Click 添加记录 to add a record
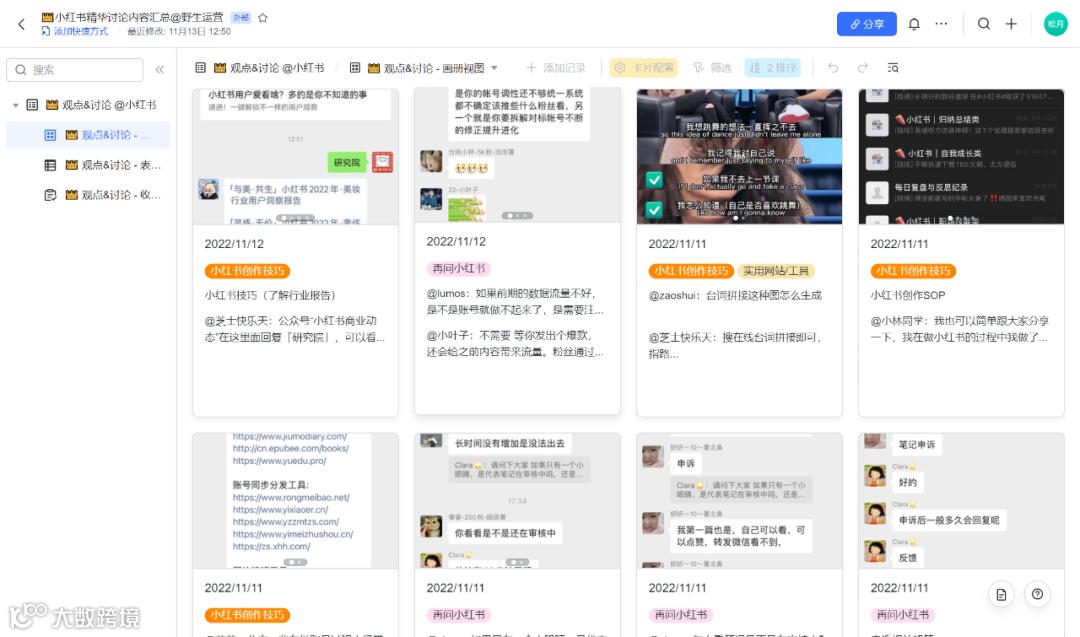Image resolution: width=1080 pixels, height=637 pixels. coord(555,67)
